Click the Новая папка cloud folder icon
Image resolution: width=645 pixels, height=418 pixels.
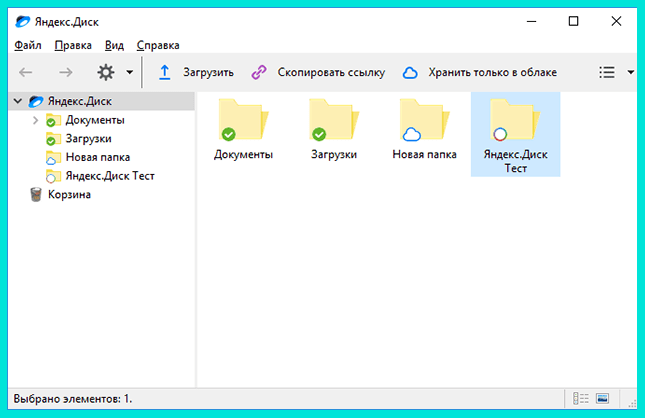pyautogui.click(x=425, y=120)
